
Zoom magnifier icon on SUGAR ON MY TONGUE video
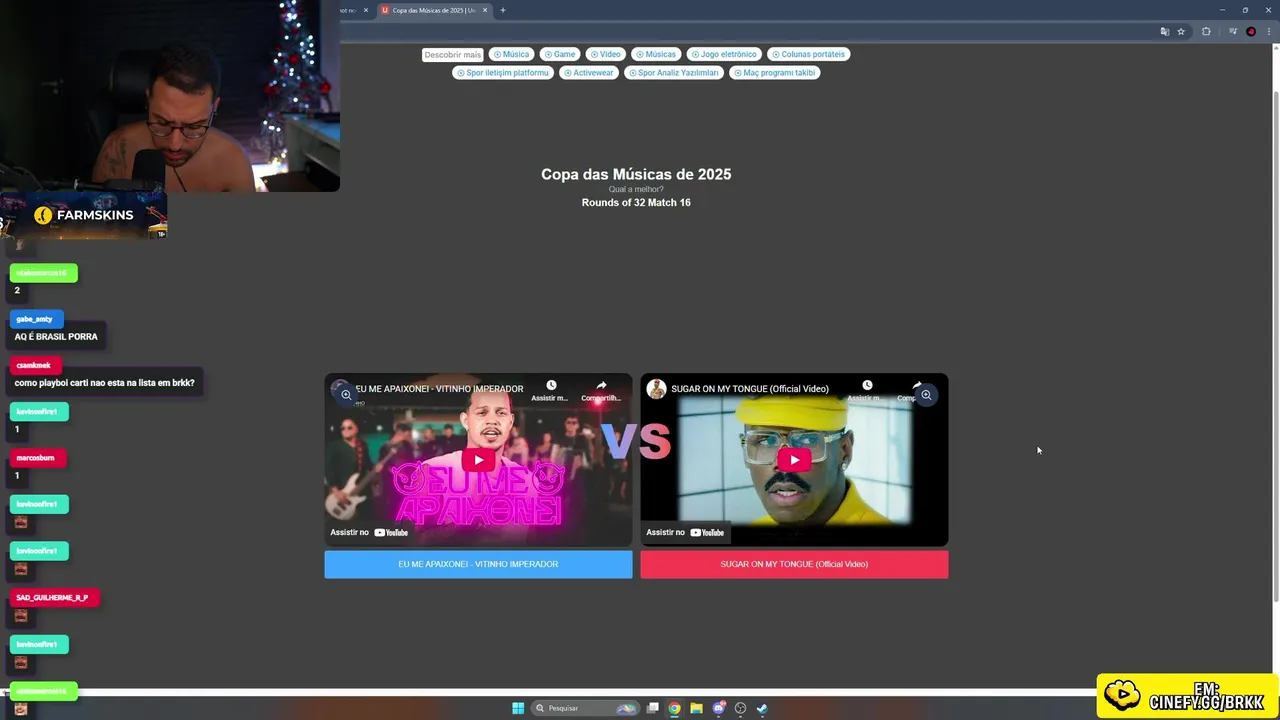pos(926,395)
